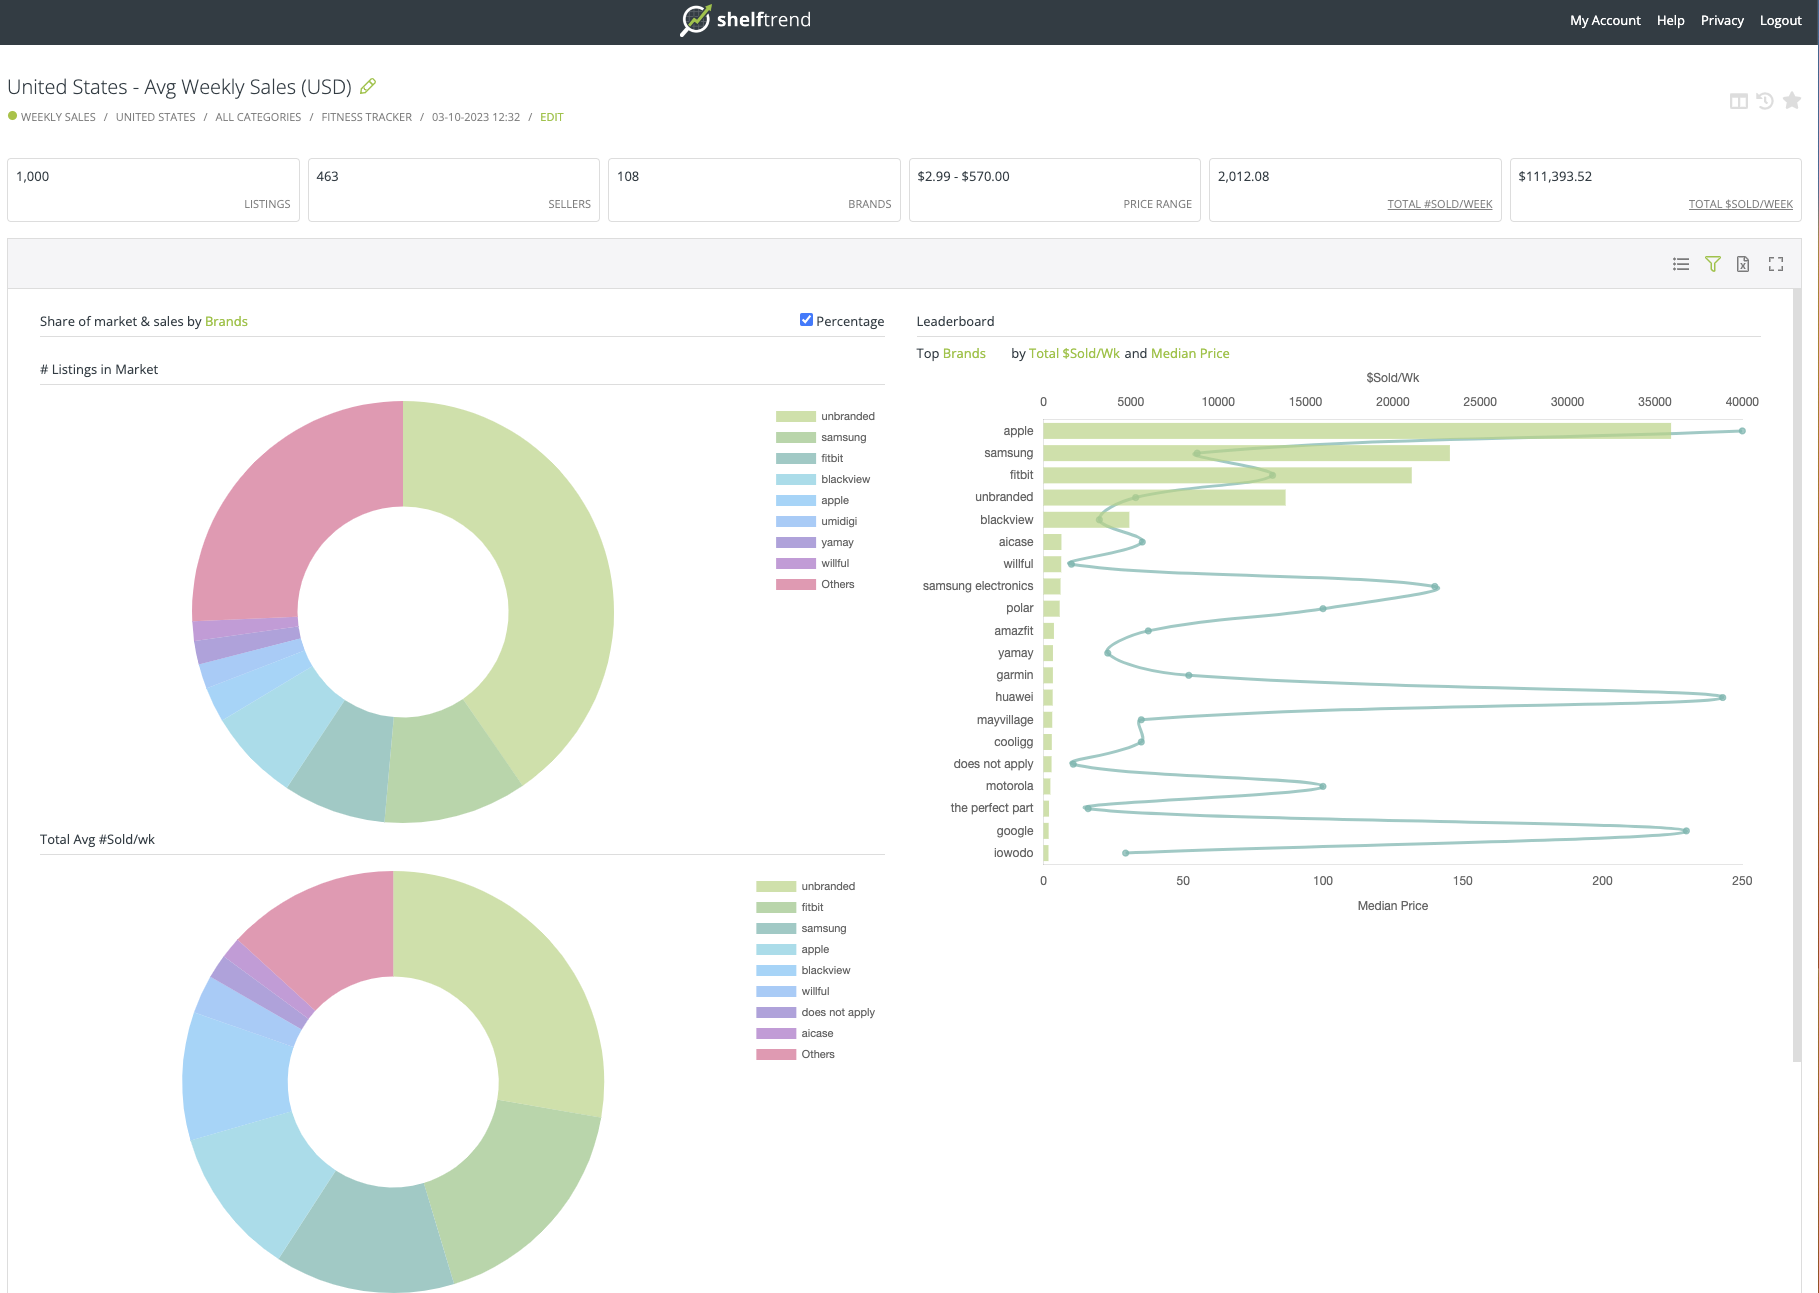Click the ALL CATEGORIES breadcrumb
This screenshot has height=1293, width=1819.
tap(258, 117)
